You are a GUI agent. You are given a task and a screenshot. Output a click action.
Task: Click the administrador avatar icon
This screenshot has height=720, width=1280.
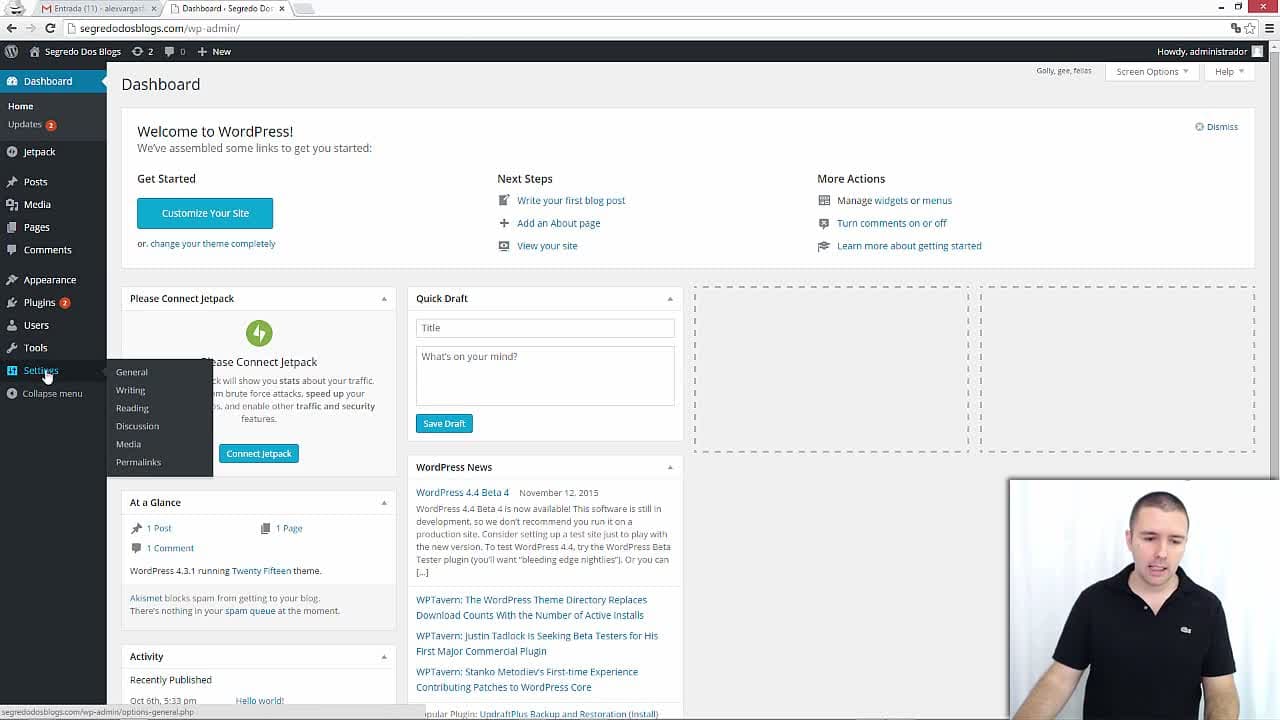pos(1258,51)
